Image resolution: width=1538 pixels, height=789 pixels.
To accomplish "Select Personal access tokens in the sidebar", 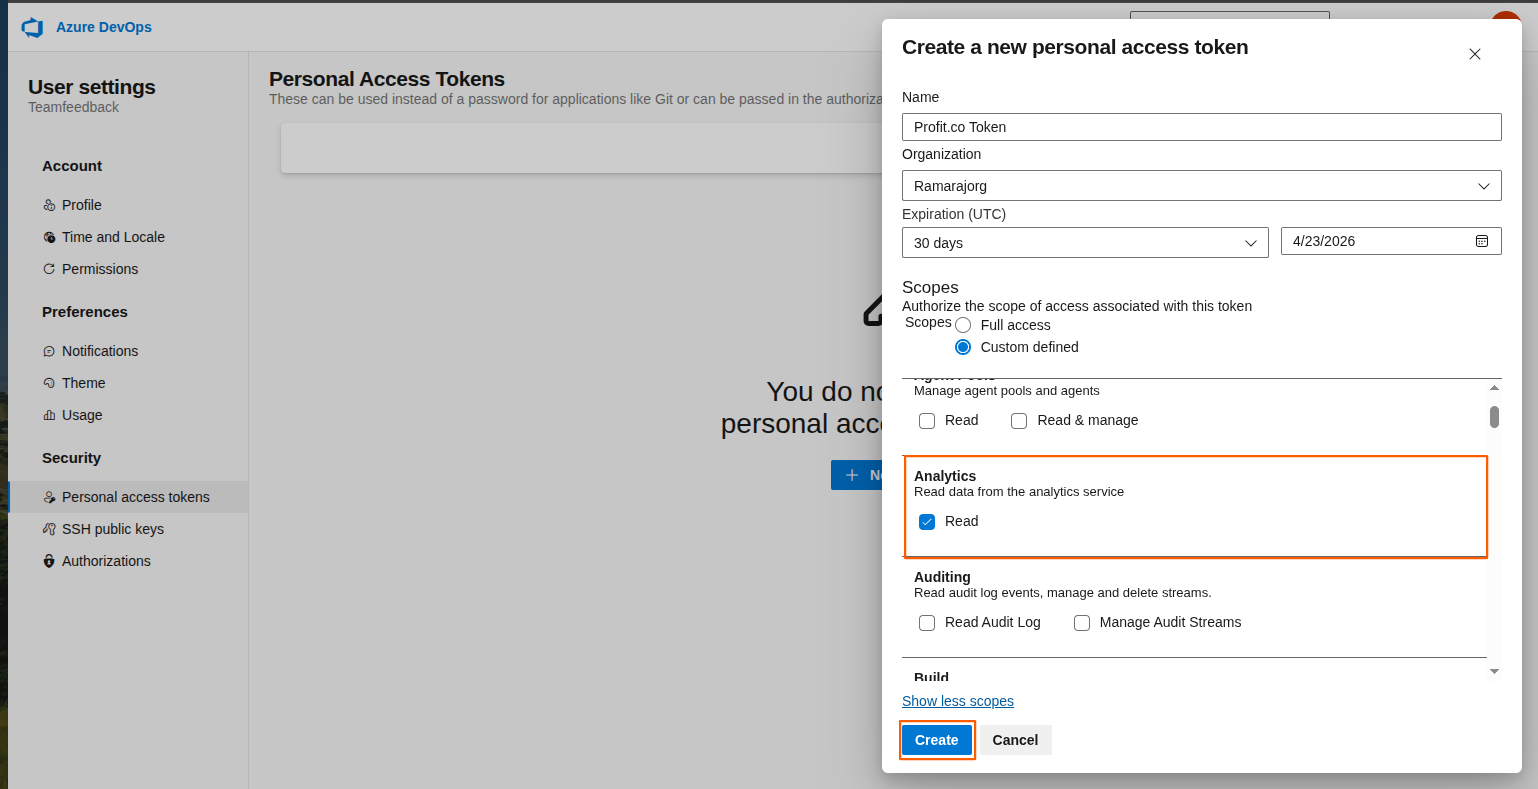I will pyautogui.click(x=128, y=497).
